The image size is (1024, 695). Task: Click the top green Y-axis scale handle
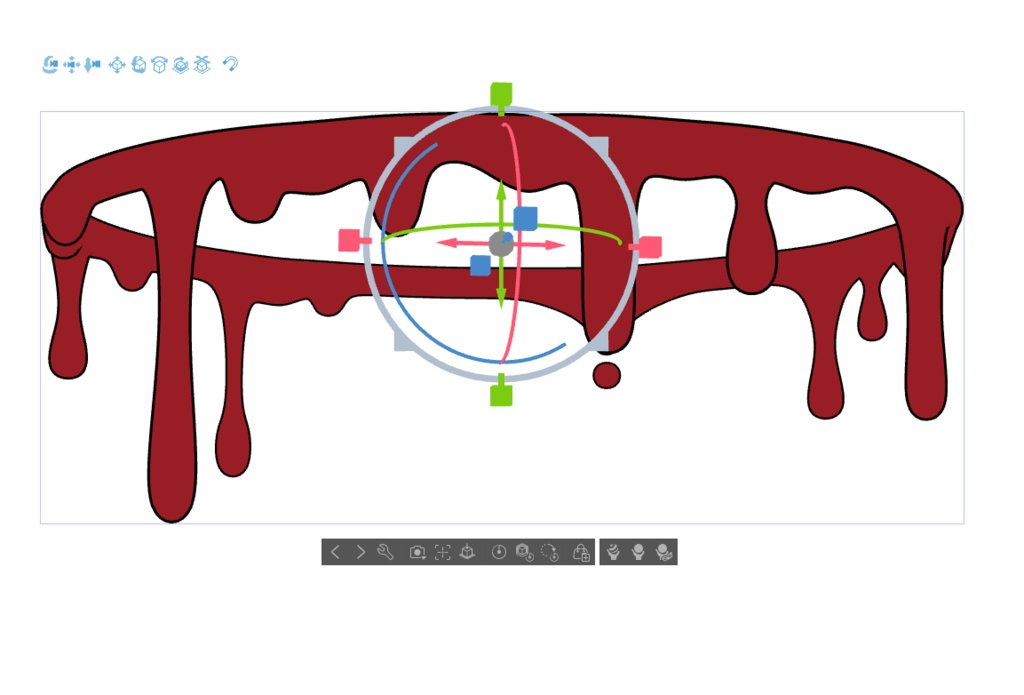click(501, 94)
